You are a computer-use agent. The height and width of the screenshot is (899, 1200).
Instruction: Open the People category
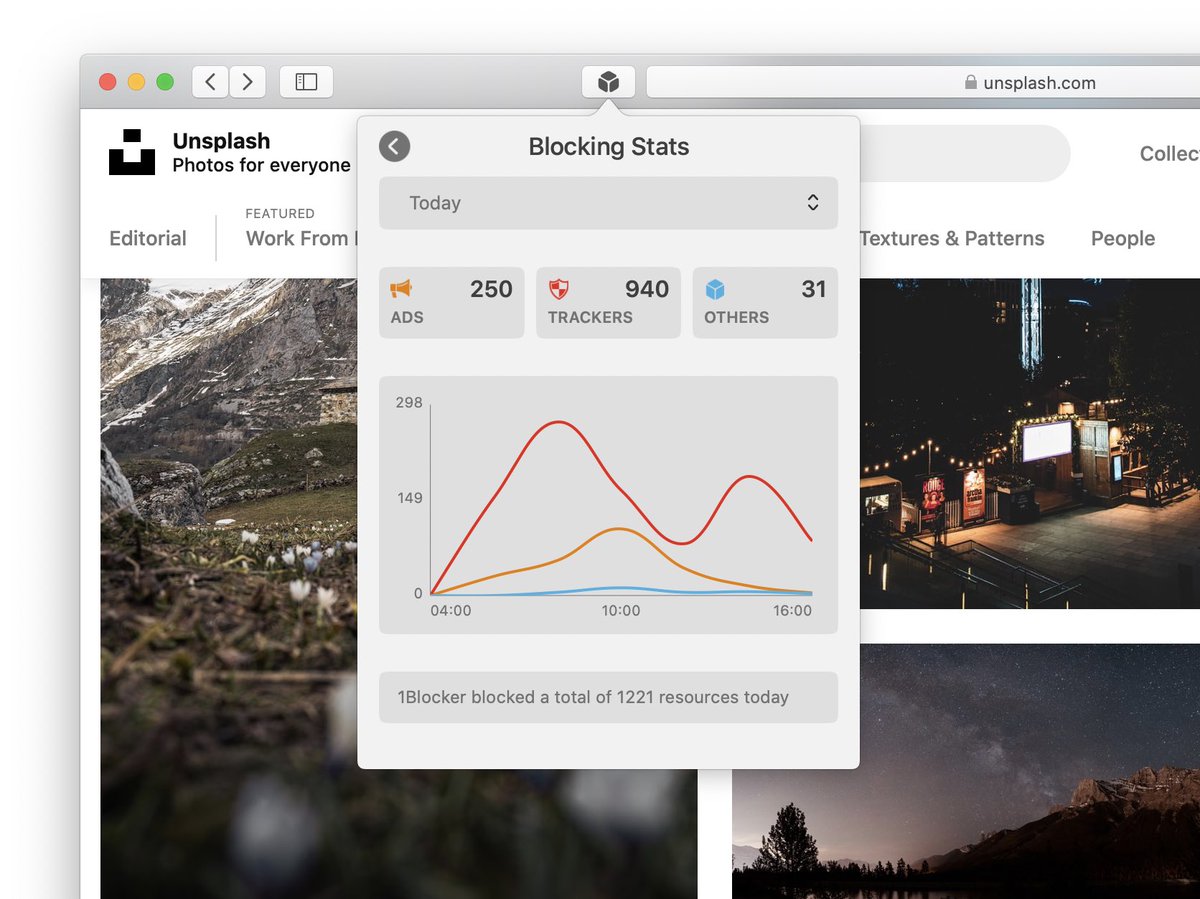[x=1122, y=238]
